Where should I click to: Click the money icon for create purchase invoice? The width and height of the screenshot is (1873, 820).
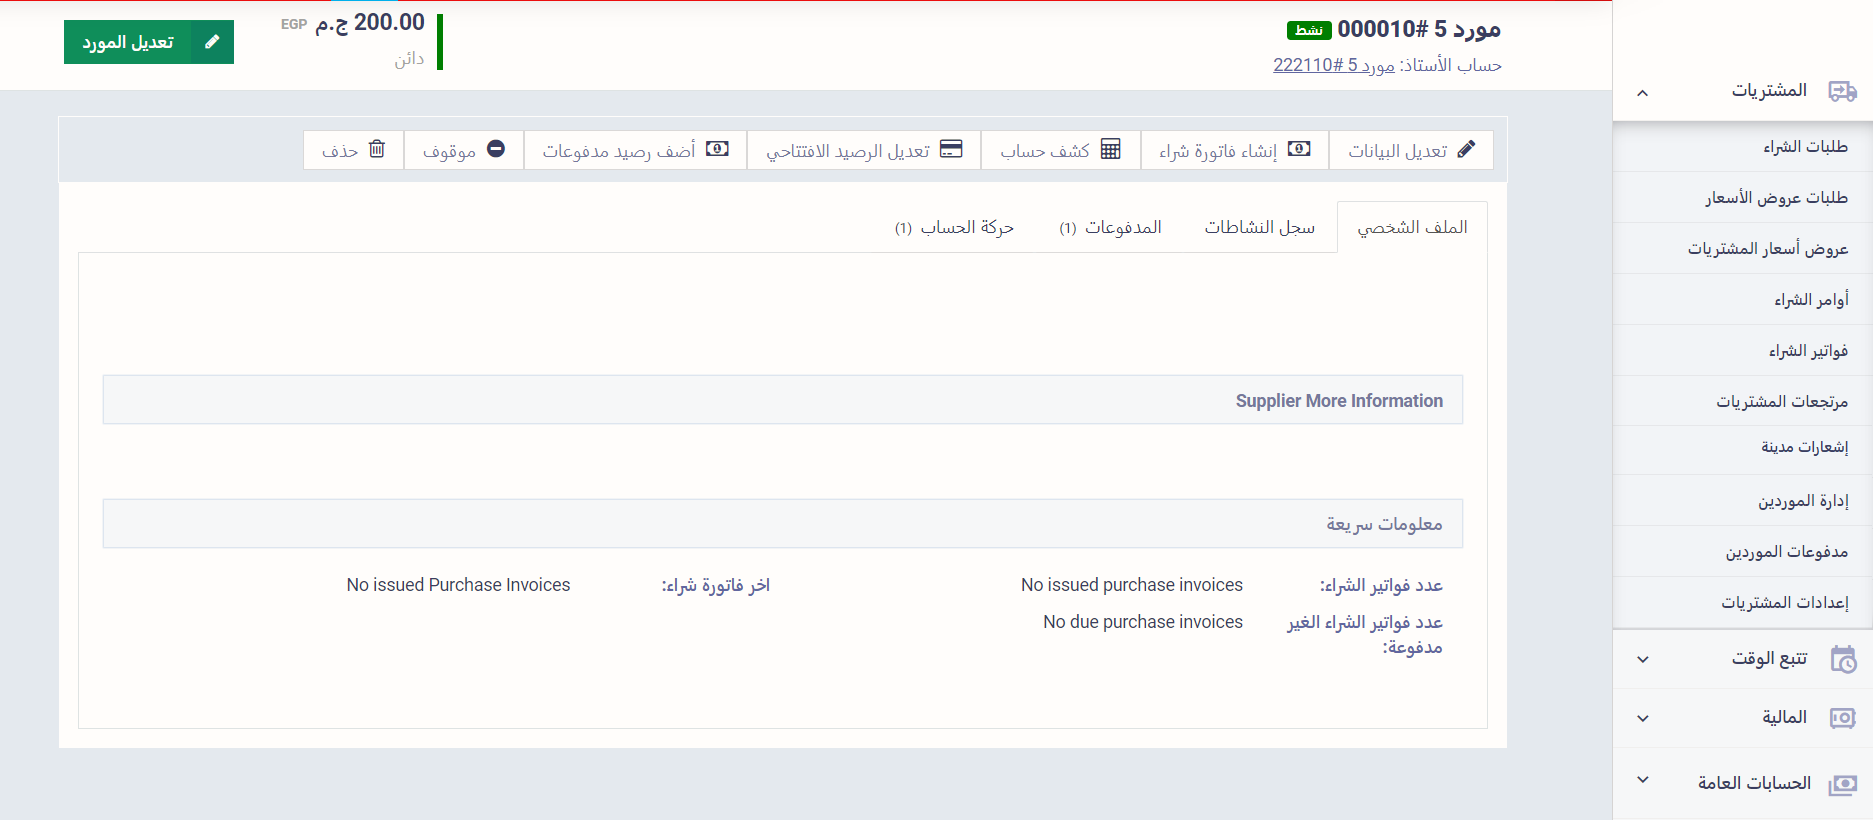click(1299, 150)
